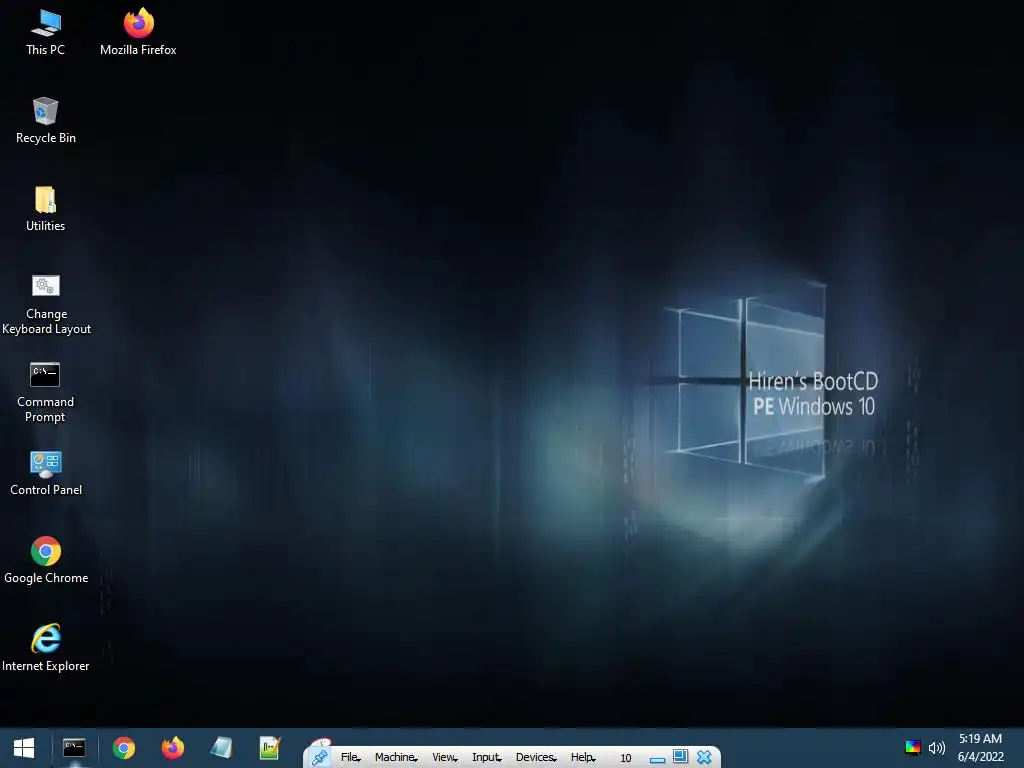Launch Mozilla Firefox from desktop

pyautogui.click(x=138, y=33)
